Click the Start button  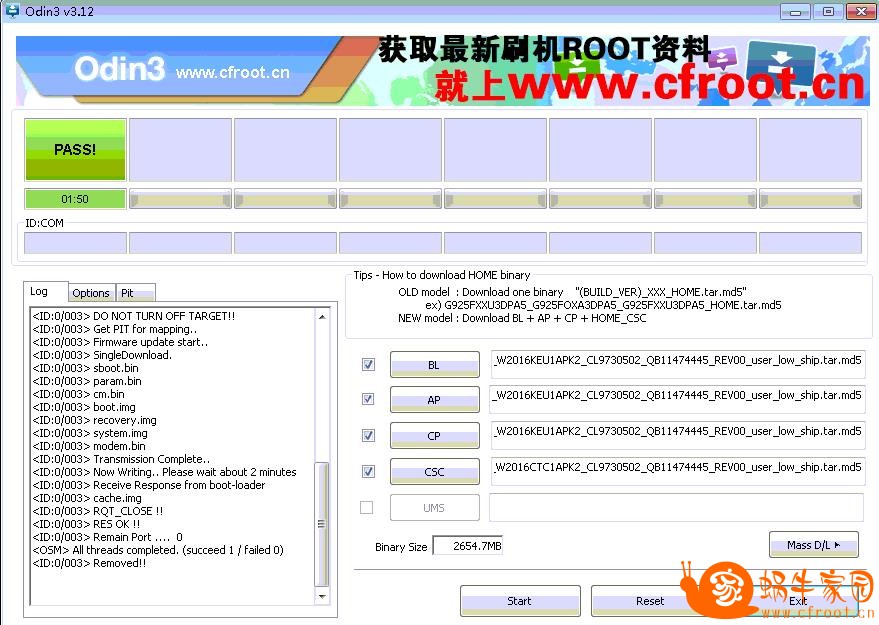click(520, 601)
